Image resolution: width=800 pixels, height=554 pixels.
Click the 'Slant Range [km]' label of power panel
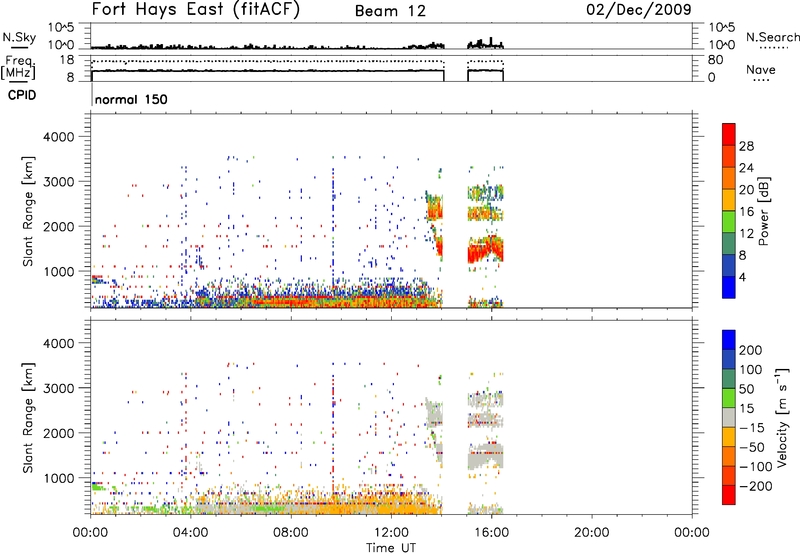pyautogui.click(x=28, y=211)
